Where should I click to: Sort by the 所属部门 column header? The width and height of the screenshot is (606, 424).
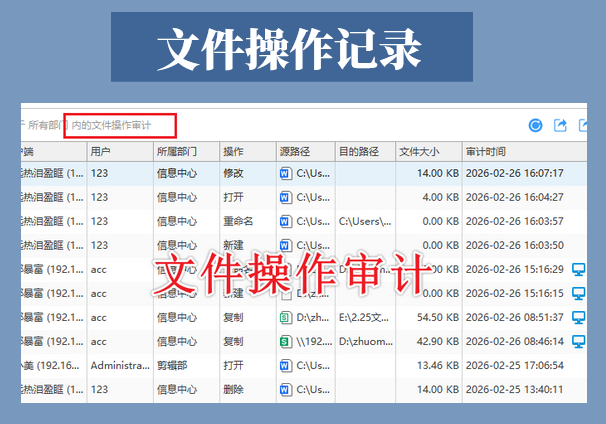click(186, 152)
